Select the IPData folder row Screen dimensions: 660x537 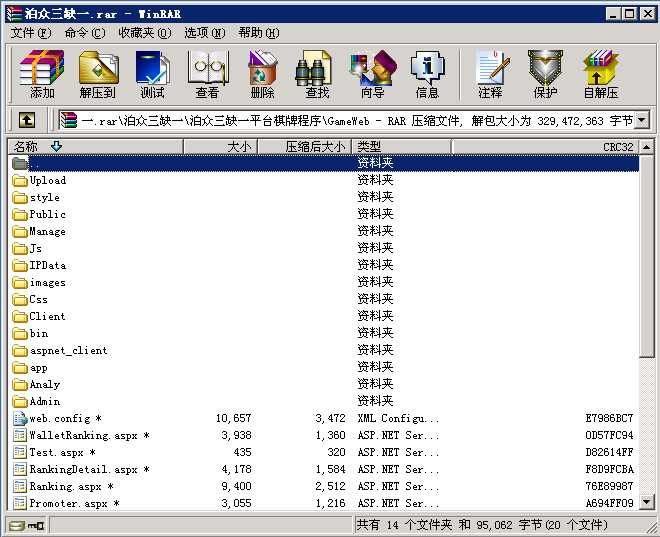tap(323, 266)
